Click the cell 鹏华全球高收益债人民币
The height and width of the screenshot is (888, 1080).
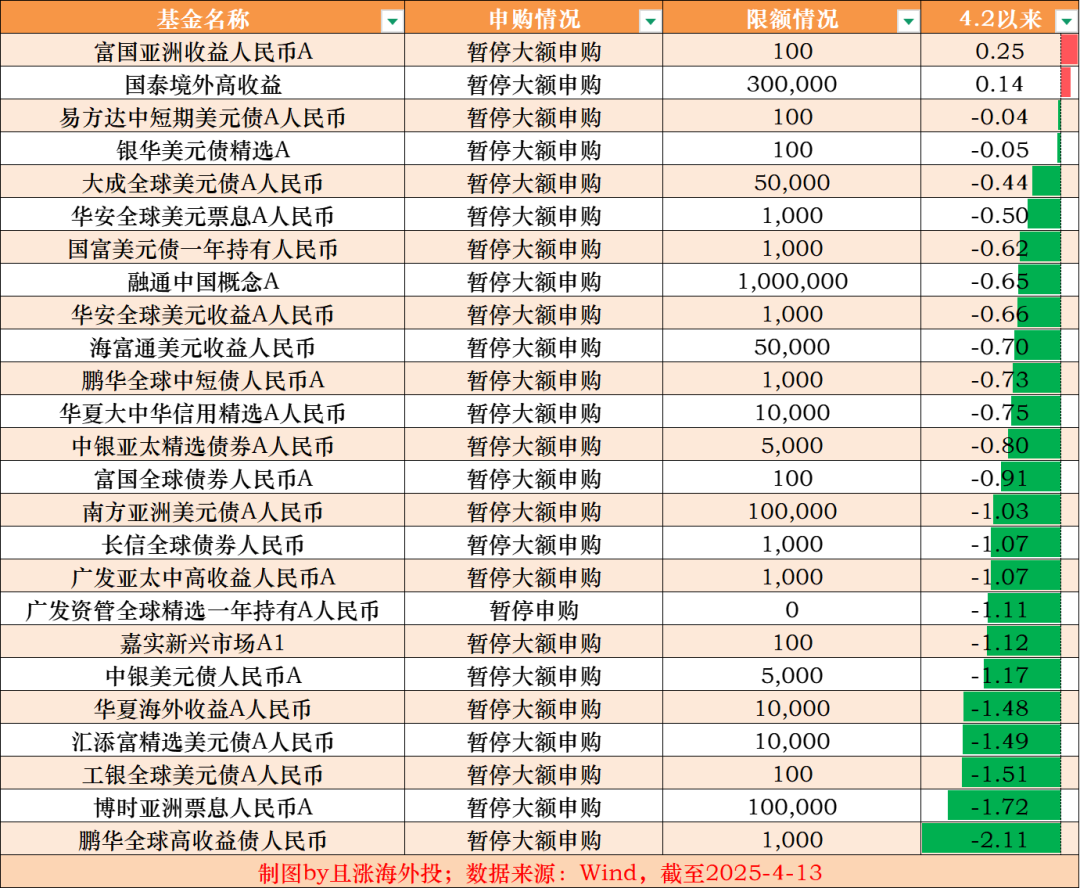coord(202,840)
